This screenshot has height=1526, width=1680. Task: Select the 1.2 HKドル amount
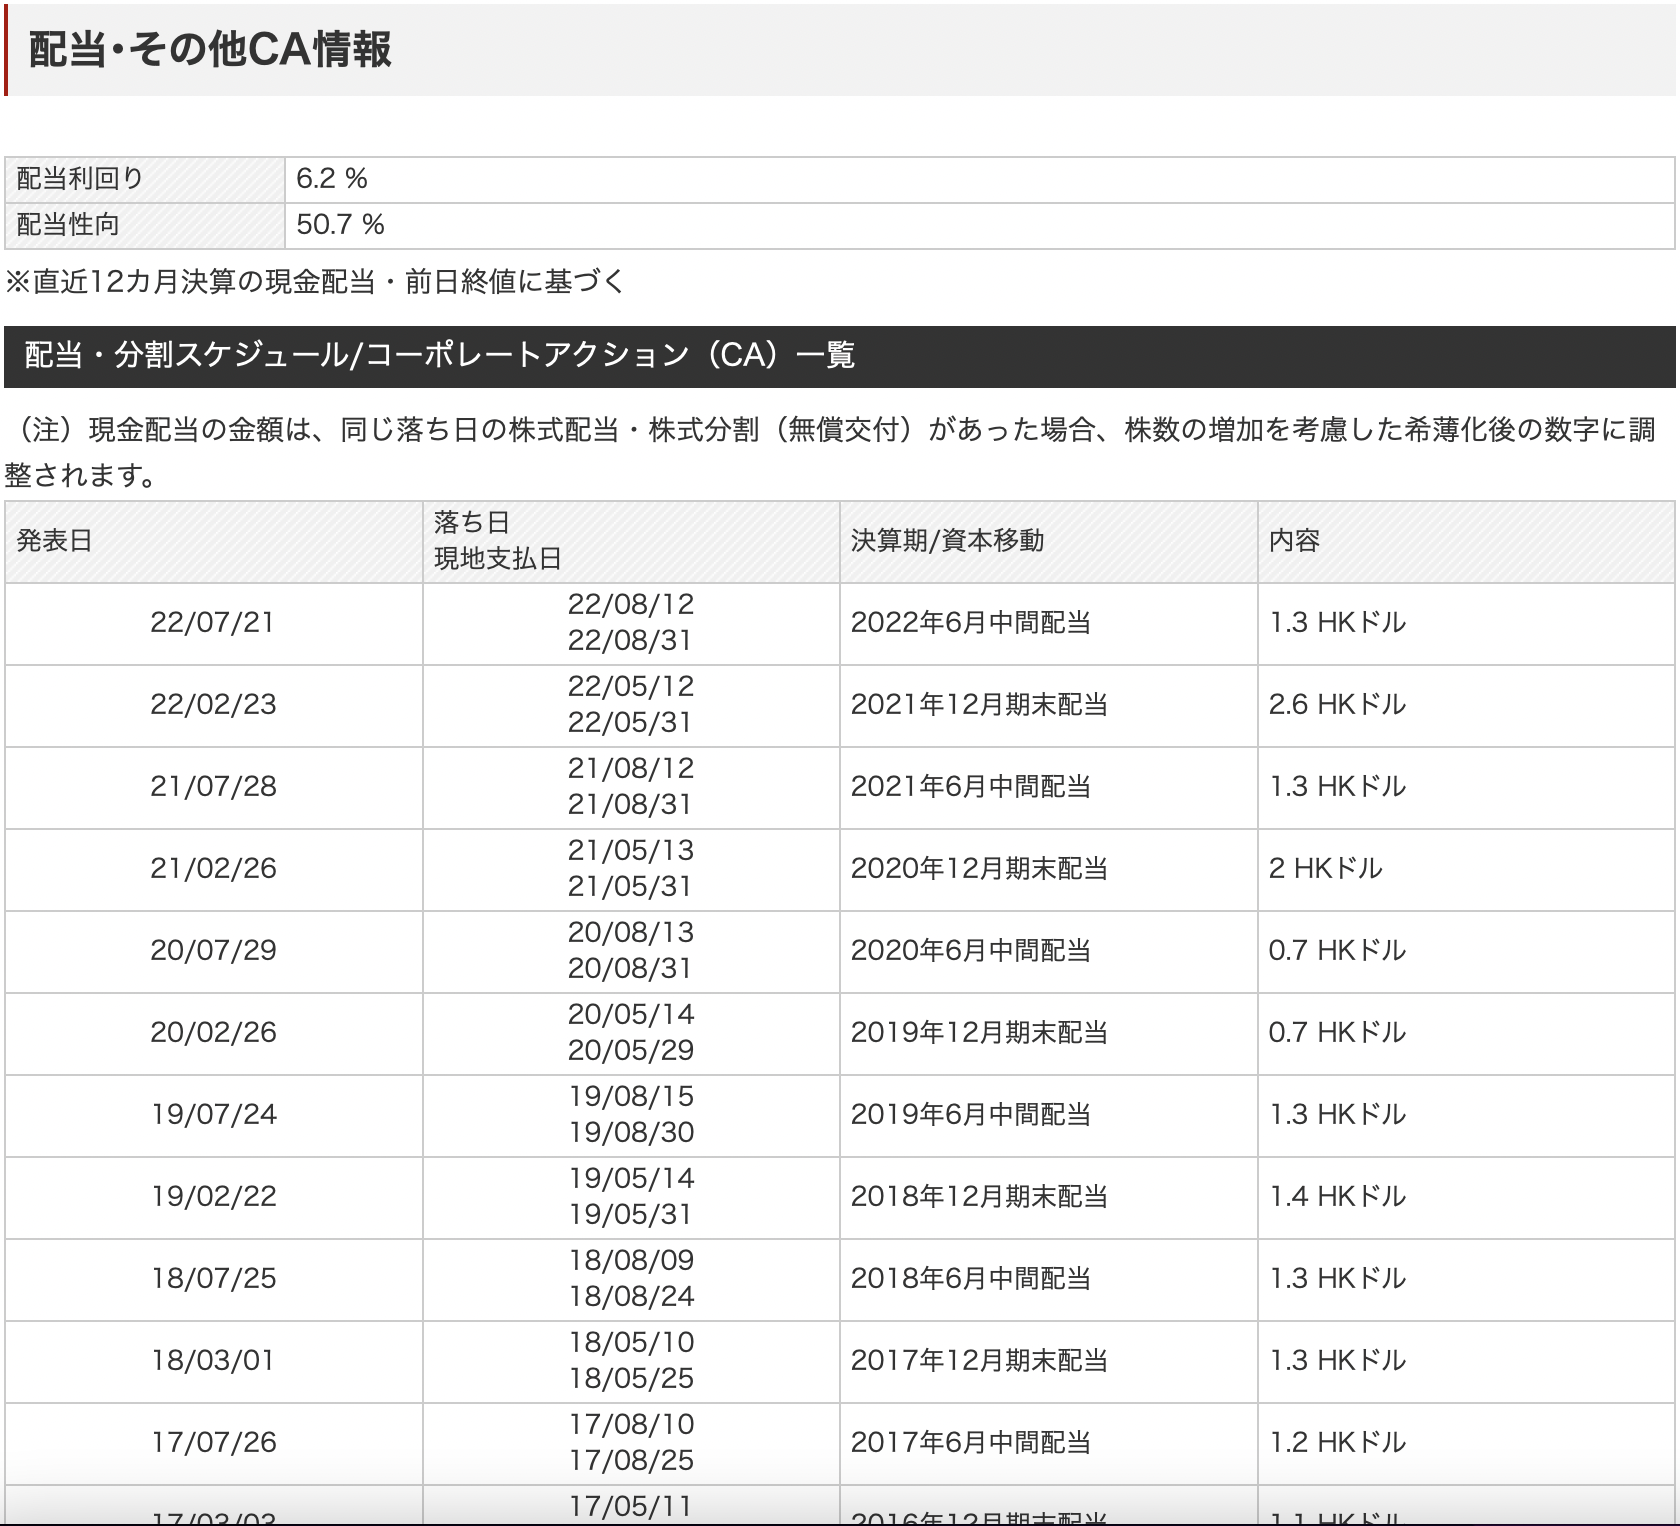click(x=1337, y=1443)
